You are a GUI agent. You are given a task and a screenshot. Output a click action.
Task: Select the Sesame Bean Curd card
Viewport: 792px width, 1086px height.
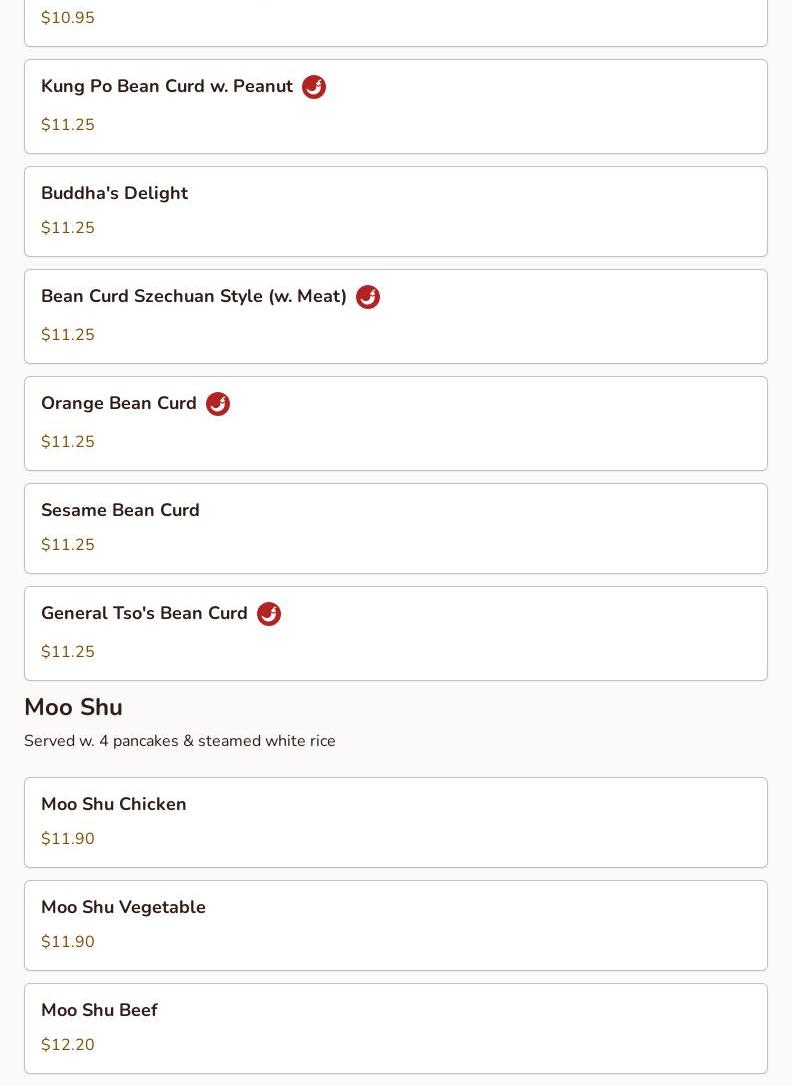pyautogui.click(x=395, y=528)
